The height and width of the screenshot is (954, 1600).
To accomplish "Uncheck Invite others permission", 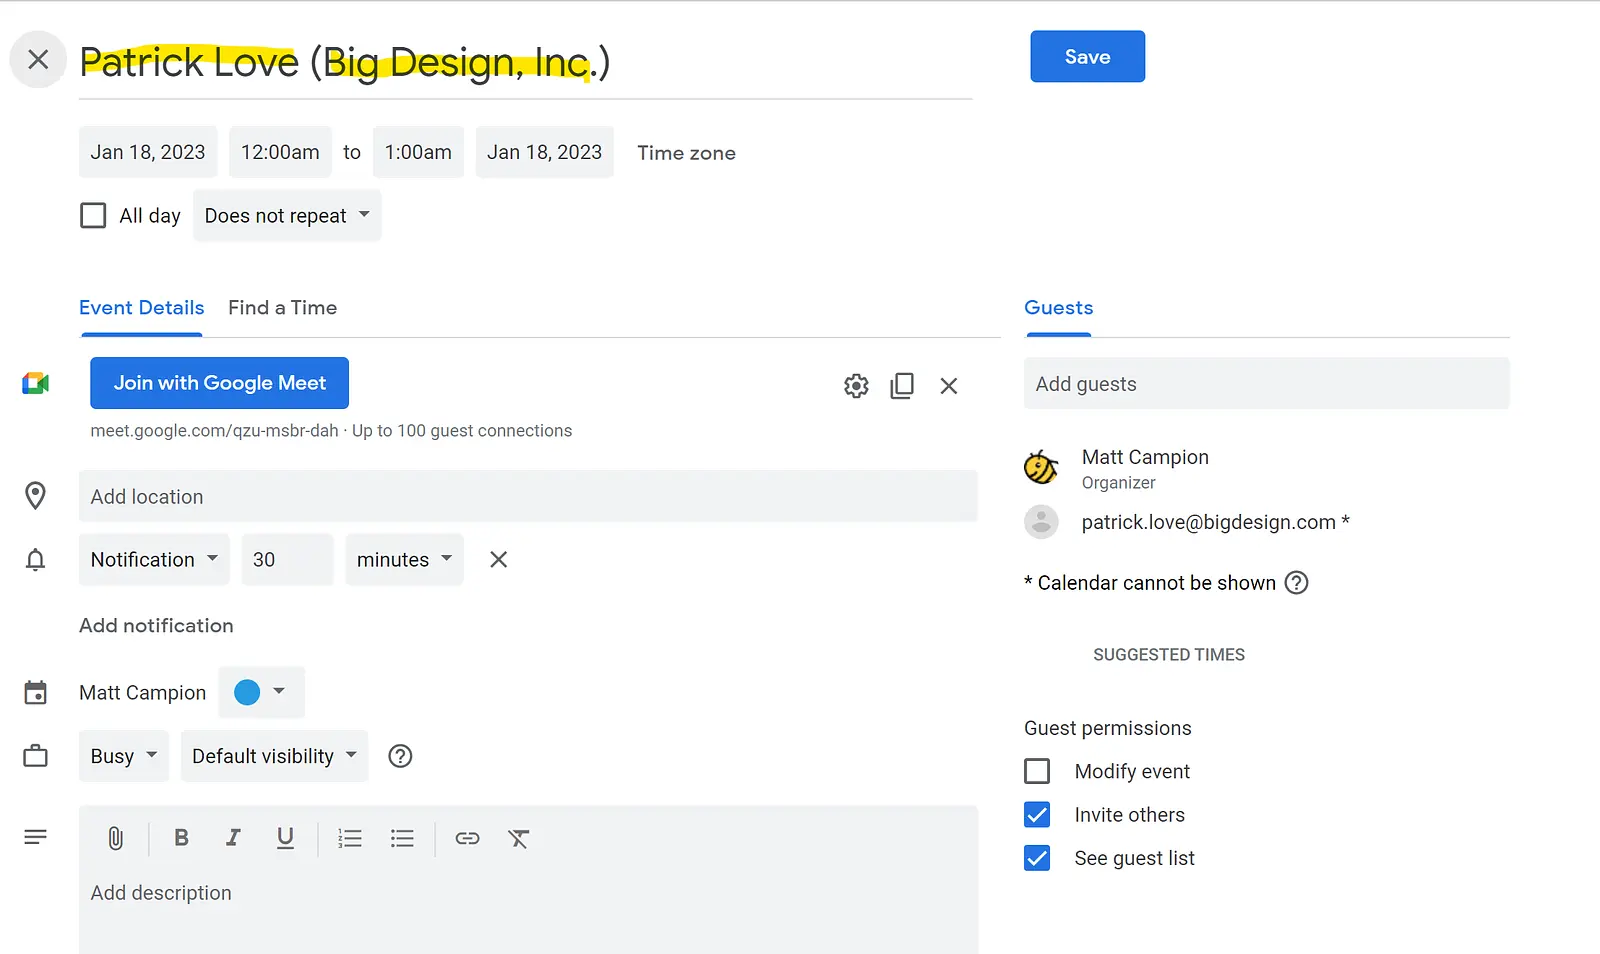I will [1037, 815].
